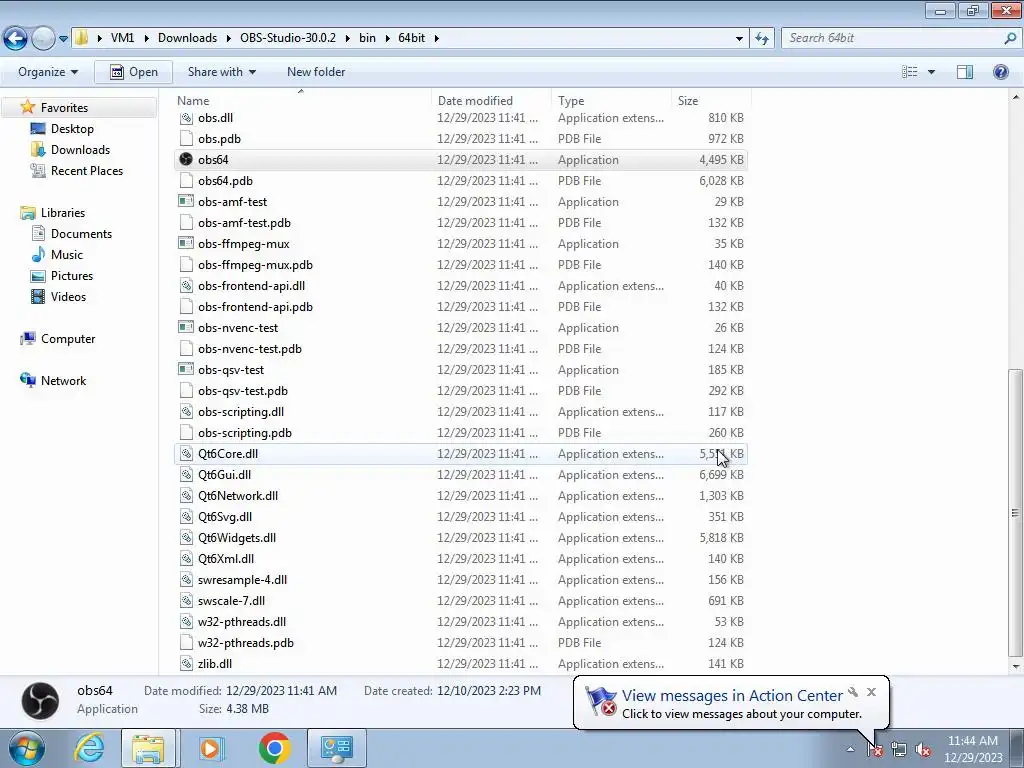The image size is (1024, 768).
Task: Select zlib.dll file icon
Action: click(x=186, y=664)
